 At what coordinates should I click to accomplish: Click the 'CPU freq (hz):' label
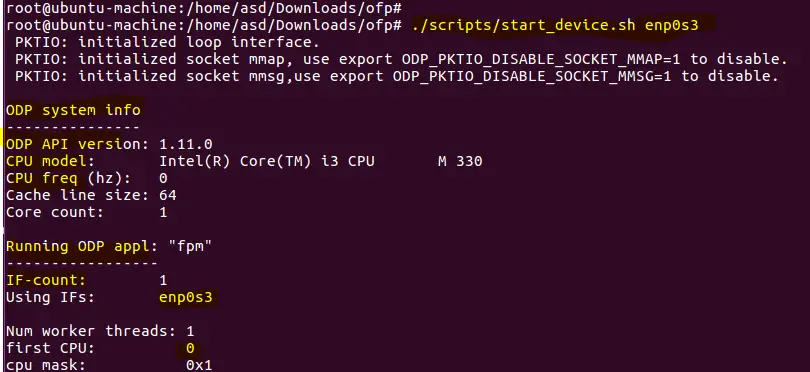point(68,178)
